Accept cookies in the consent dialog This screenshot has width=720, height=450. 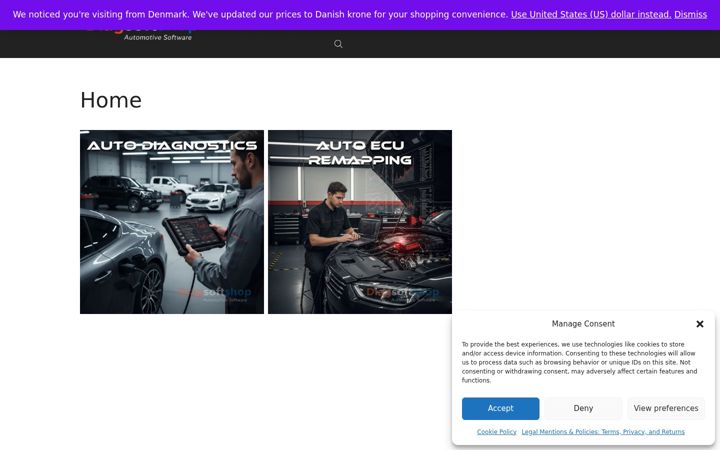point(501,408)
